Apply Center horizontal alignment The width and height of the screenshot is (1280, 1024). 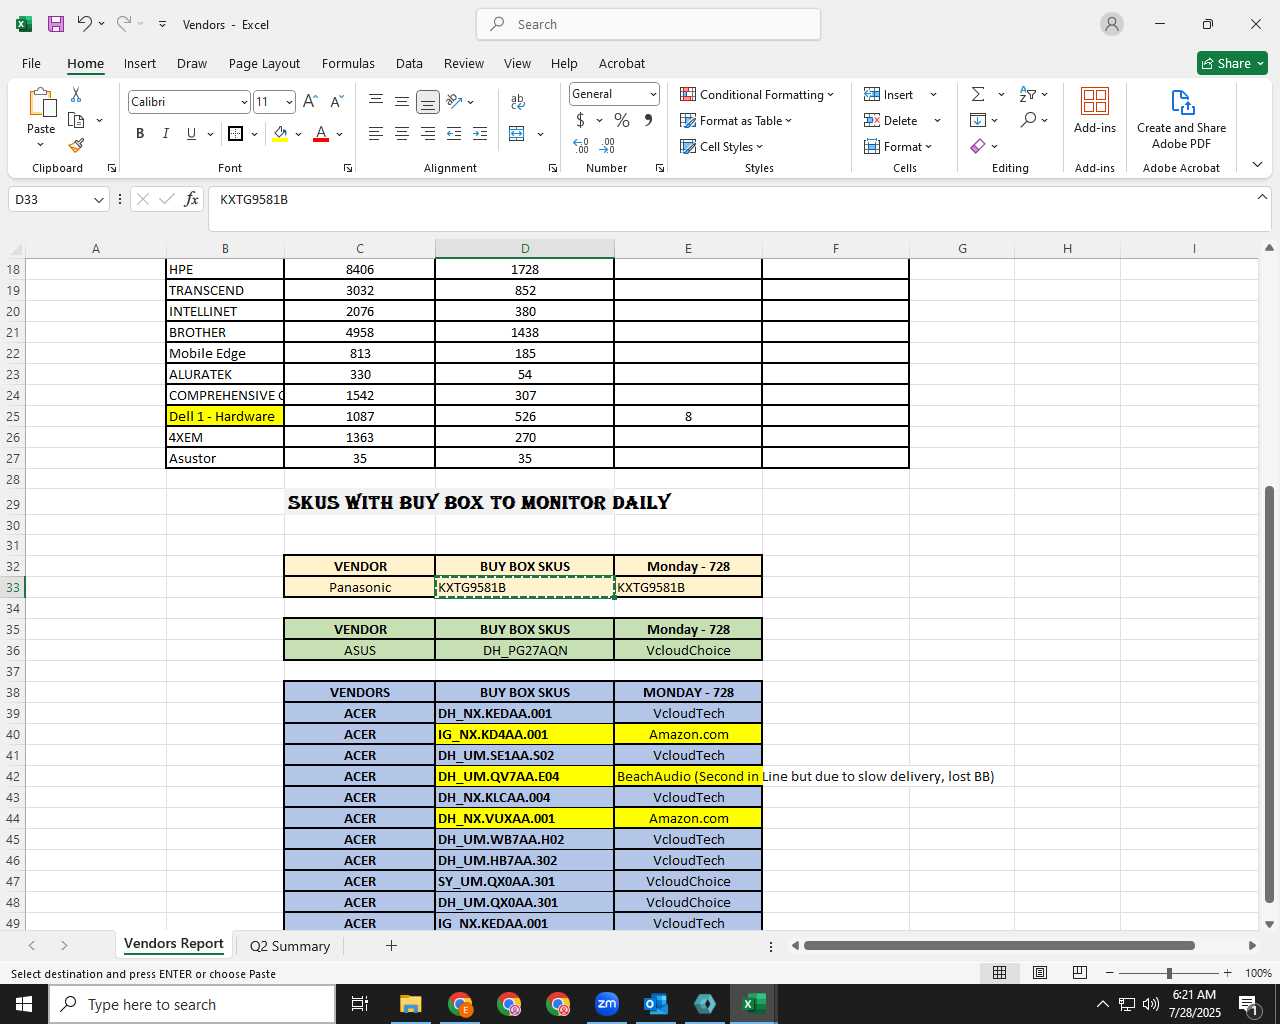point(402,134)
